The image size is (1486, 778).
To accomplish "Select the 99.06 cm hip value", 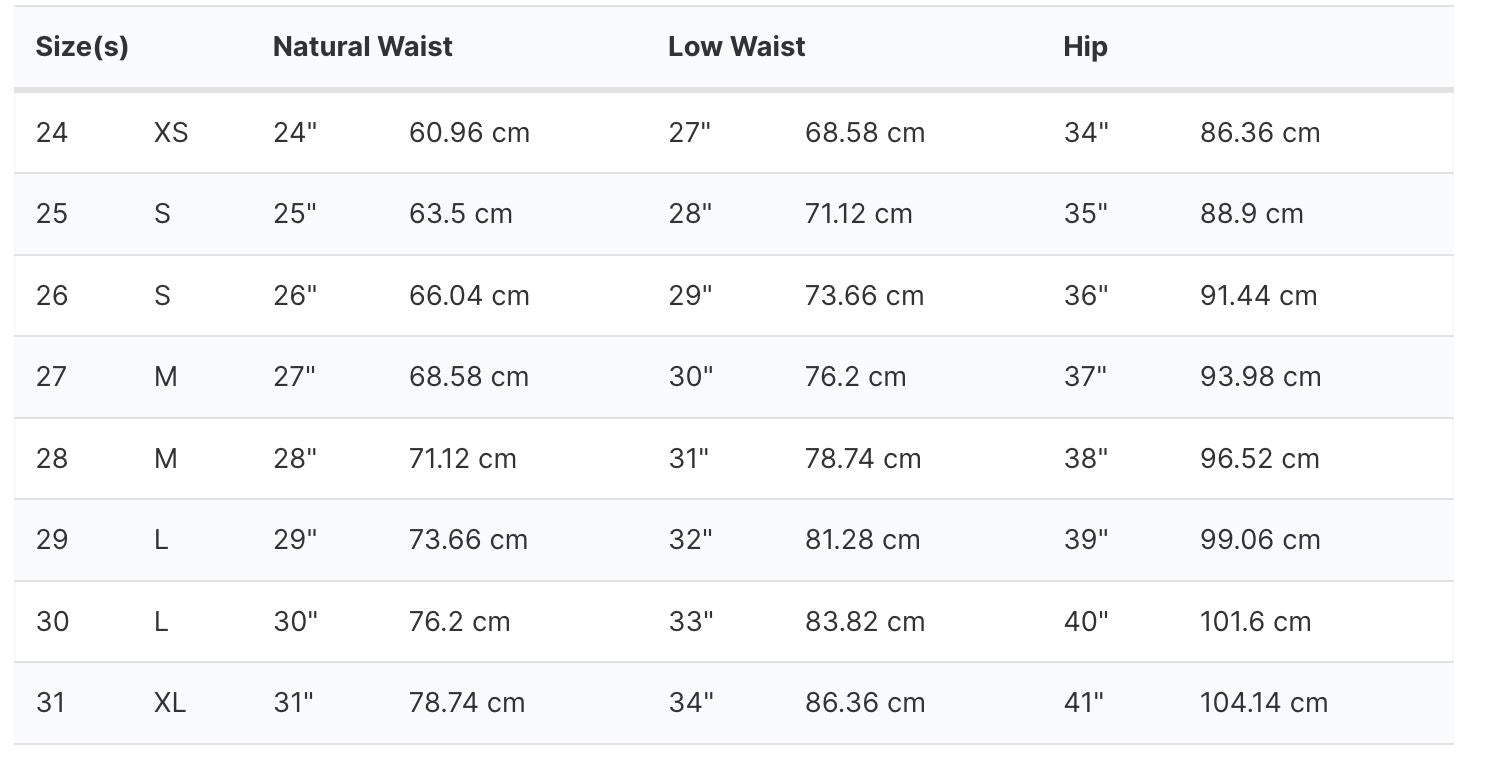I will tap(1260, 540).
